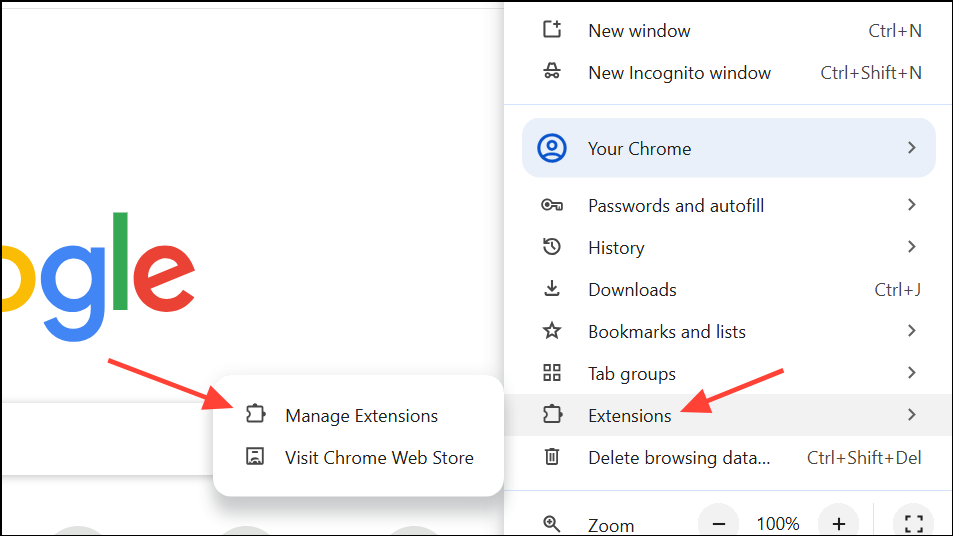Decrease zoom with the minus button
953x536 pixels.
pos(718,523)
